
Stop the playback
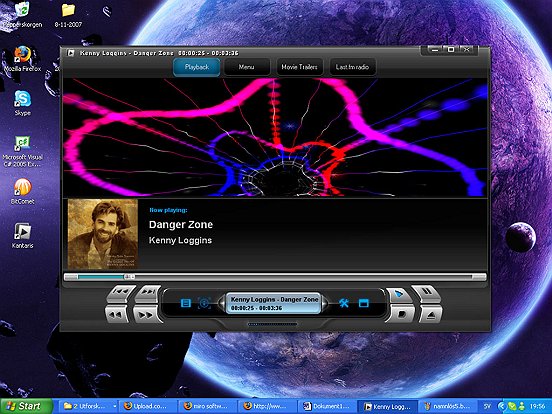click(x=400, y=314)
